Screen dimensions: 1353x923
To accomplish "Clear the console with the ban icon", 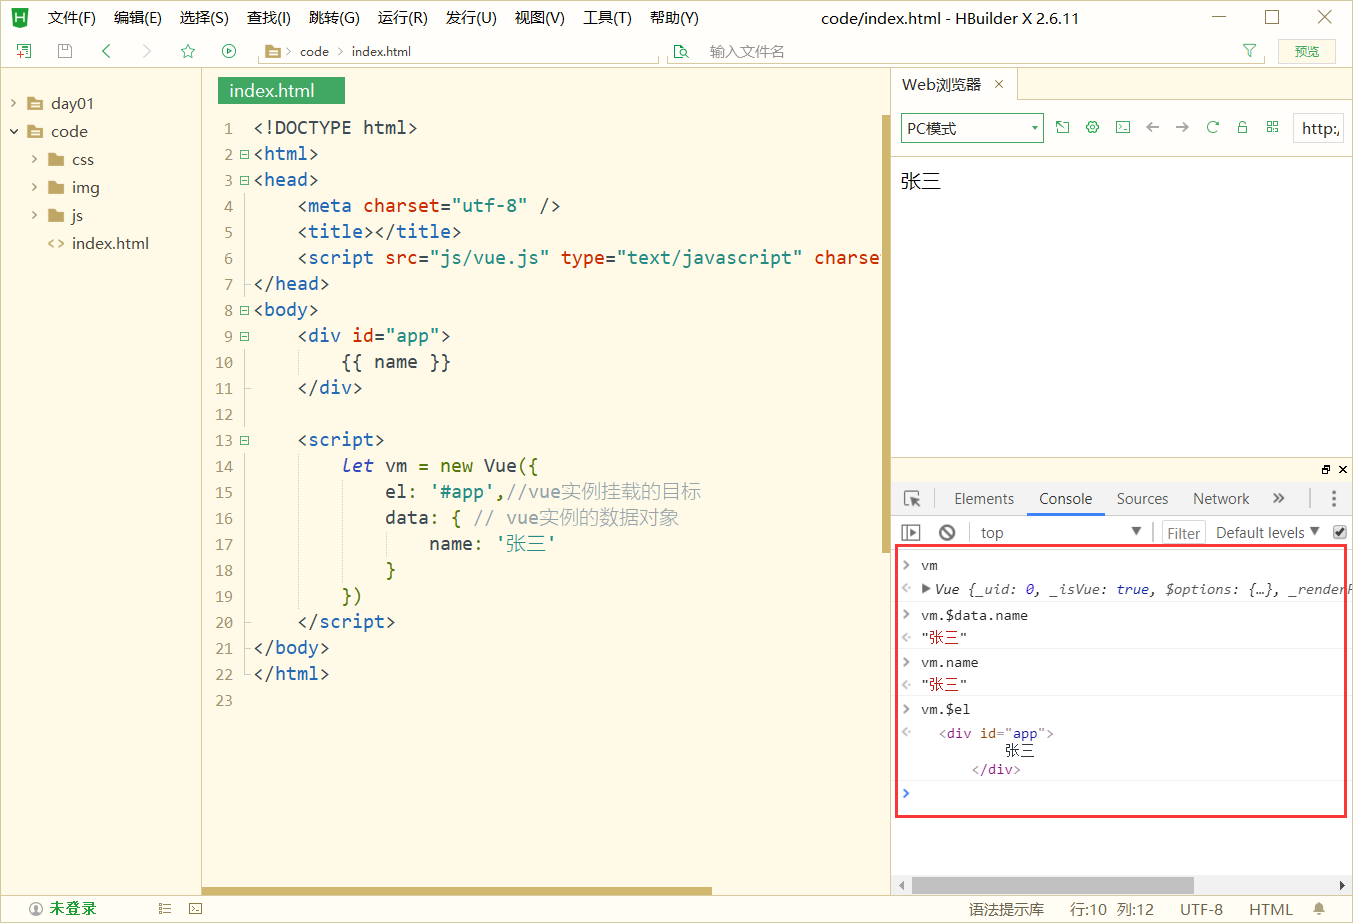I will pos(947,533).
